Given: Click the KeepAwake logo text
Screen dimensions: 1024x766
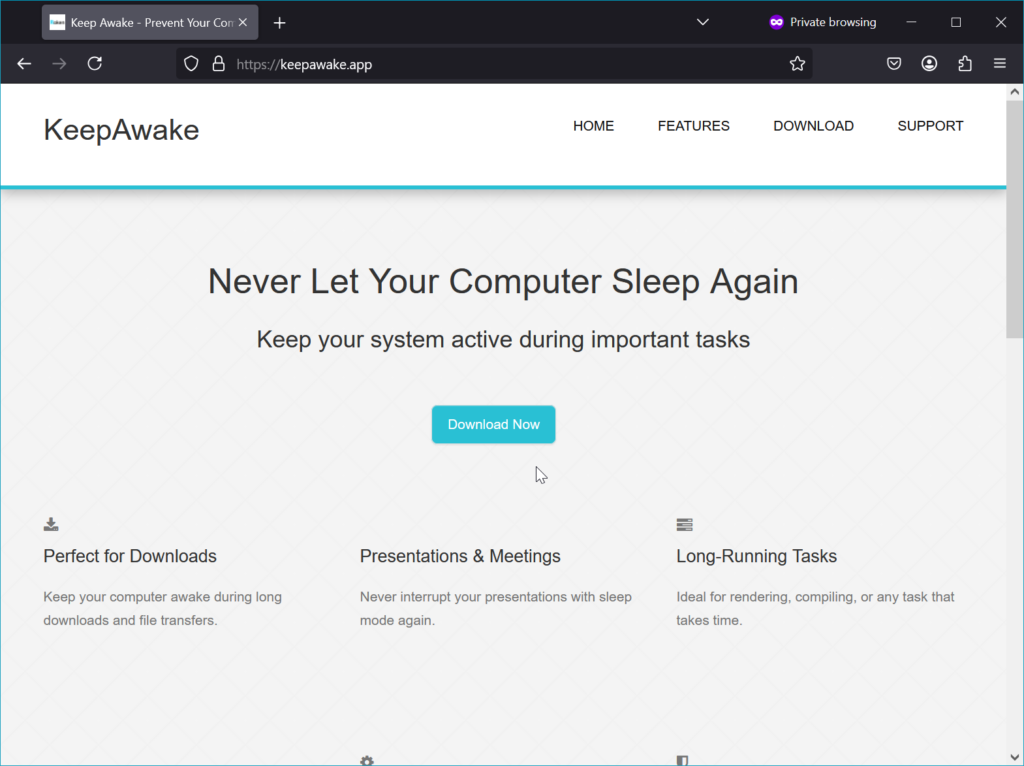Looking at the screenshot, I should 120,130.
